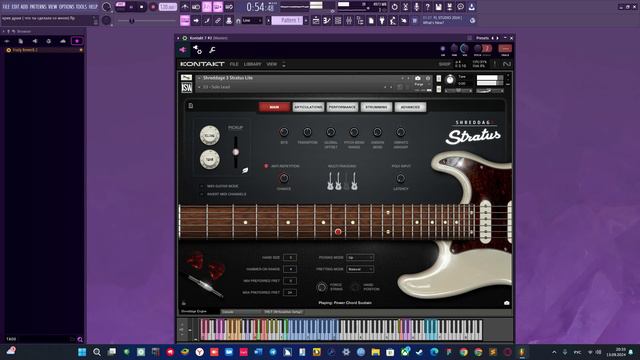
Task: Open the FRETTING MODE dropdown
Action: tap(360, 269)
